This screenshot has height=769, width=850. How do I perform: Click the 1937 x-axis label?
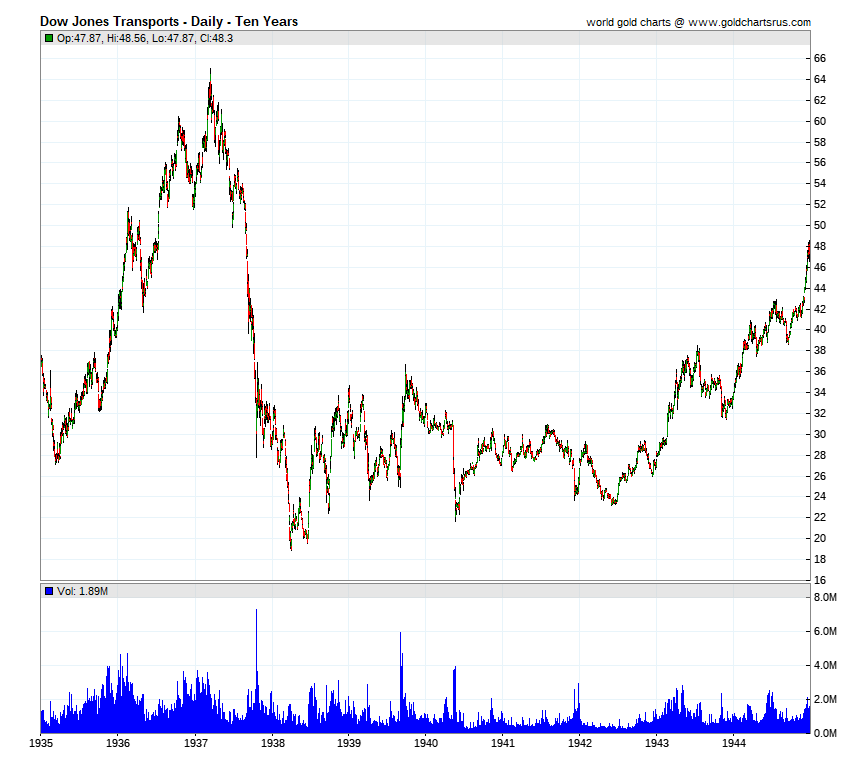pos(196,743)
